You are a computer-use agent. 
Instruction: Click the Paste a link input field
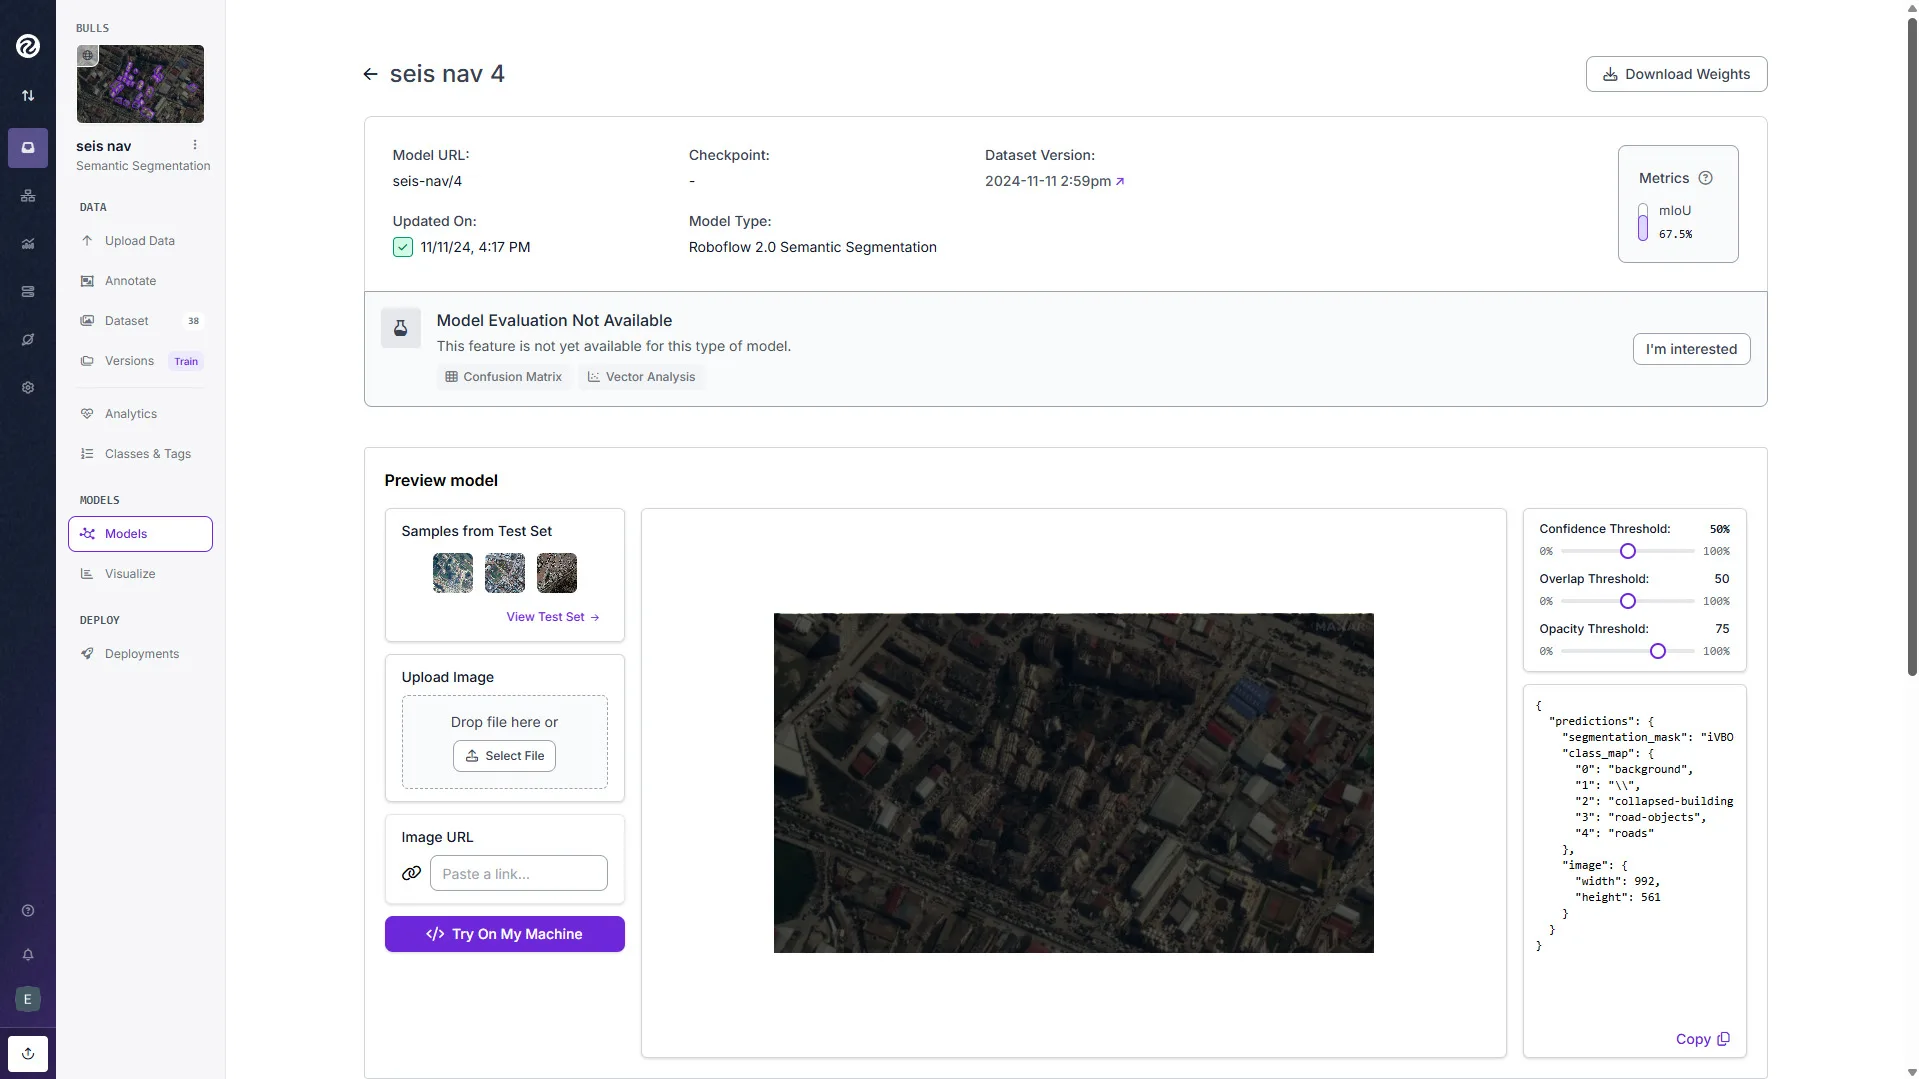518,873
